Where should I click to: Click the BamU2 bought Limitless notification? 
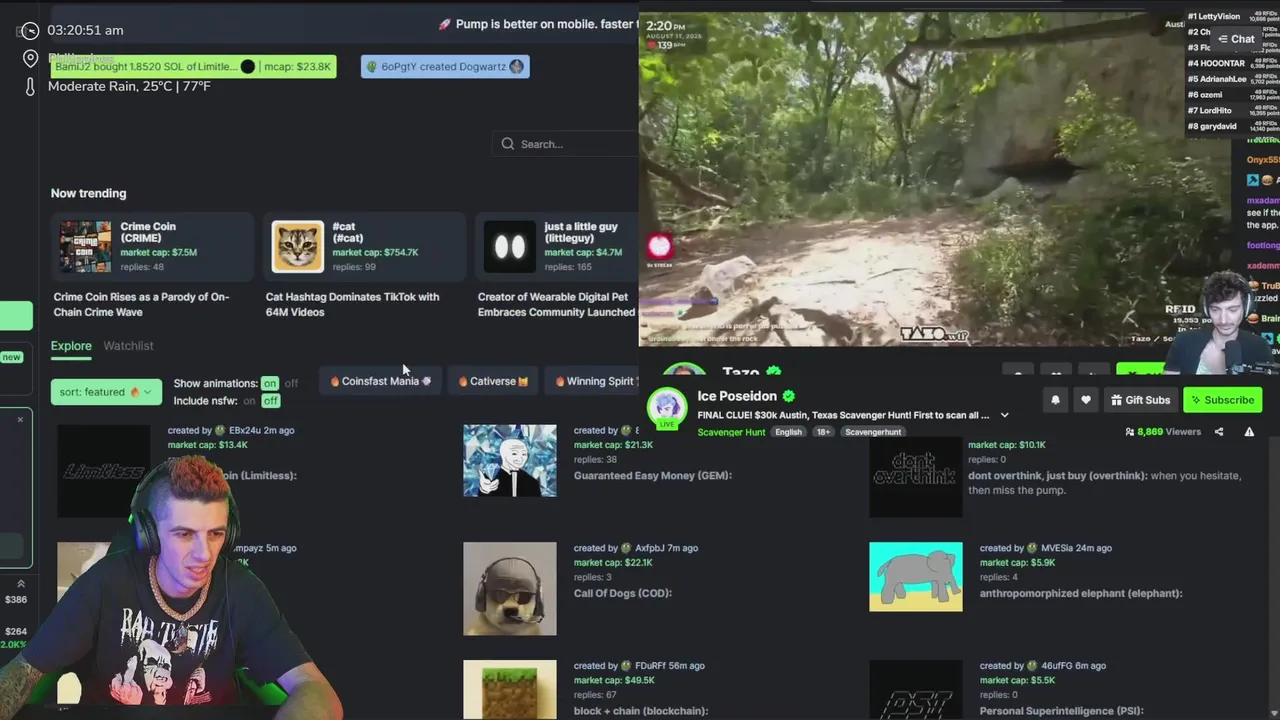click(193, 67)
